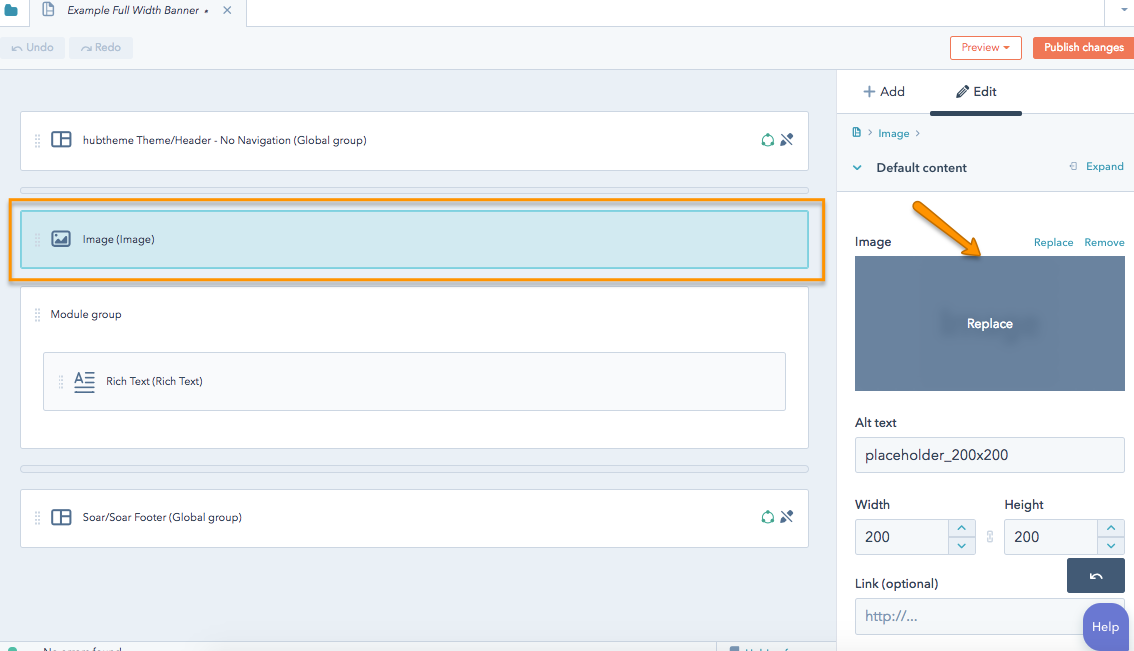The image size is (1134, 651).
Task: Click the header module layout icon
Action: pos(61,139)
